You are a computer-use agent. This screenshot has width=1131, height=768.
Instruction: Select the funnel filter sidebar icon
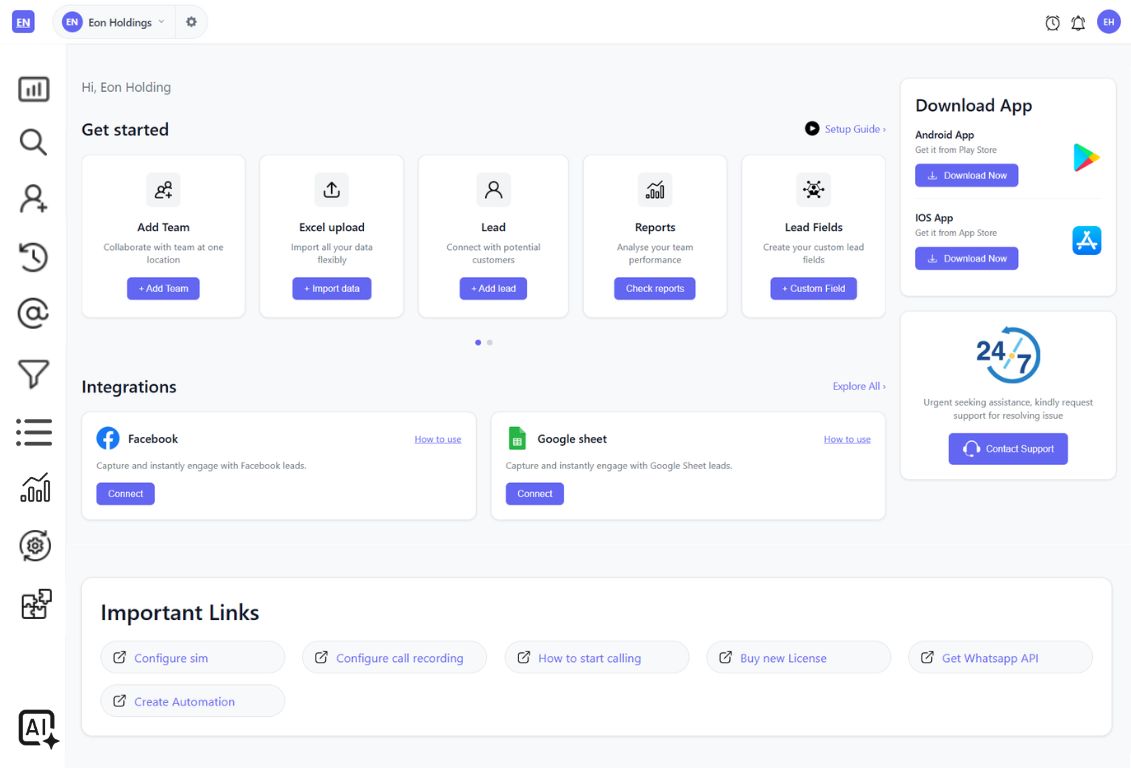point(34,374)
